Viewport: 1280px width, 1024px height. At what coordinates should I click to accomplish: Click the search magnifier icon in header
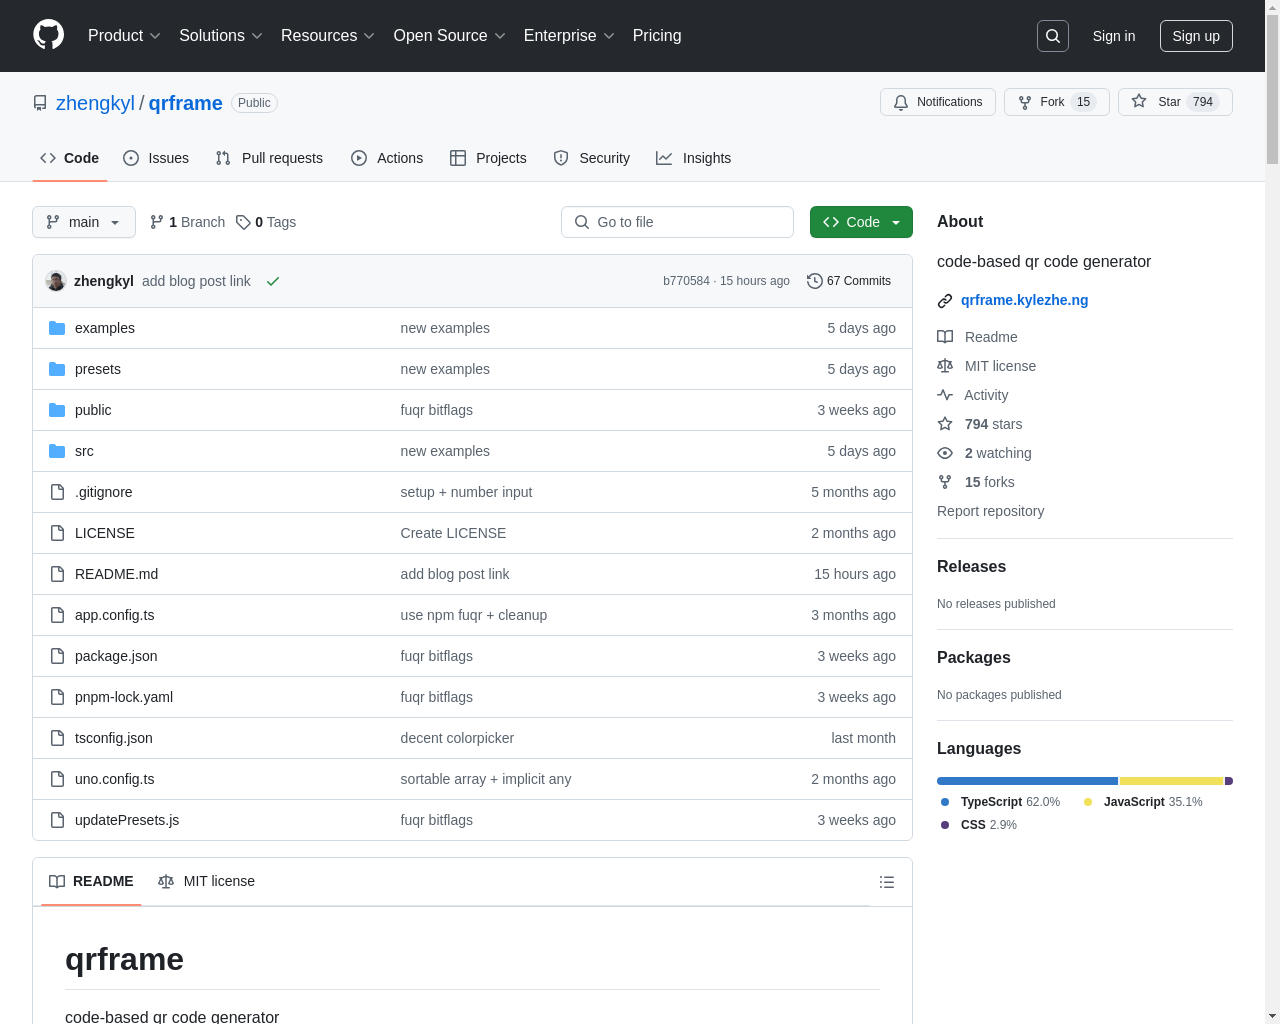click(x=1053, y=36)
